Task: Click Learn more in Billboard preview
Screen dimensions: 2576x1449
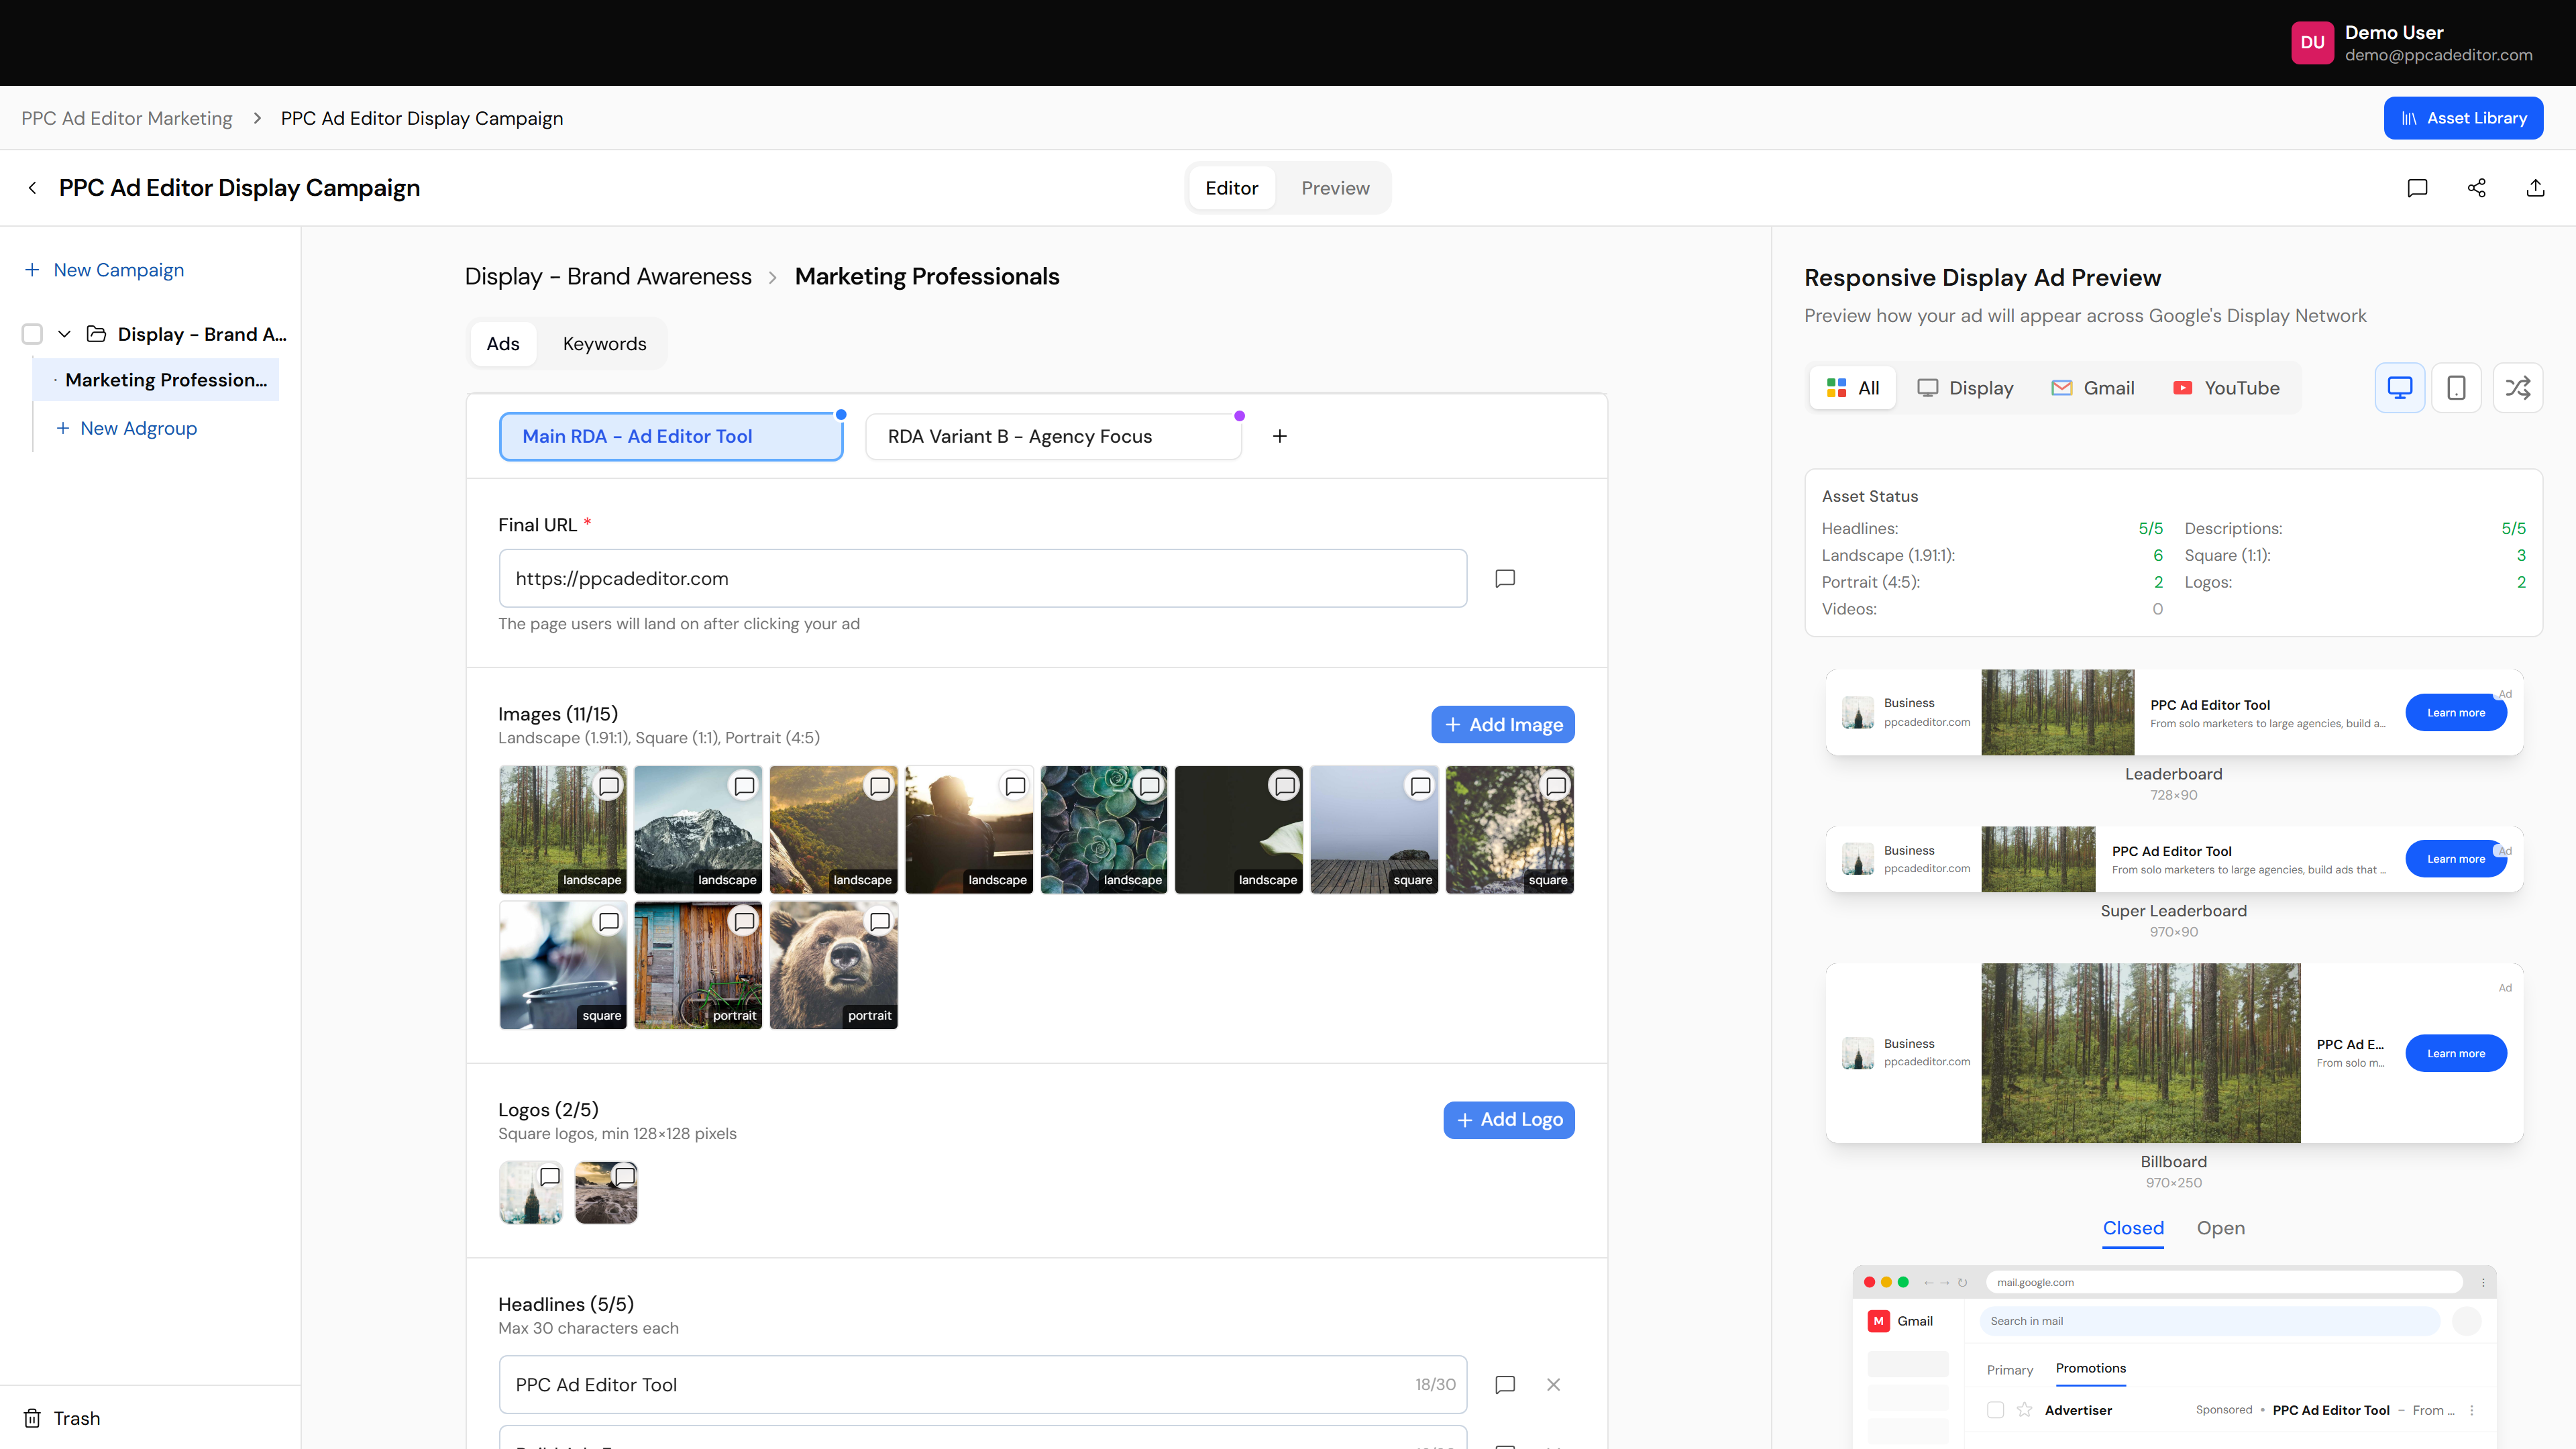Action: click(2456, 1053)
